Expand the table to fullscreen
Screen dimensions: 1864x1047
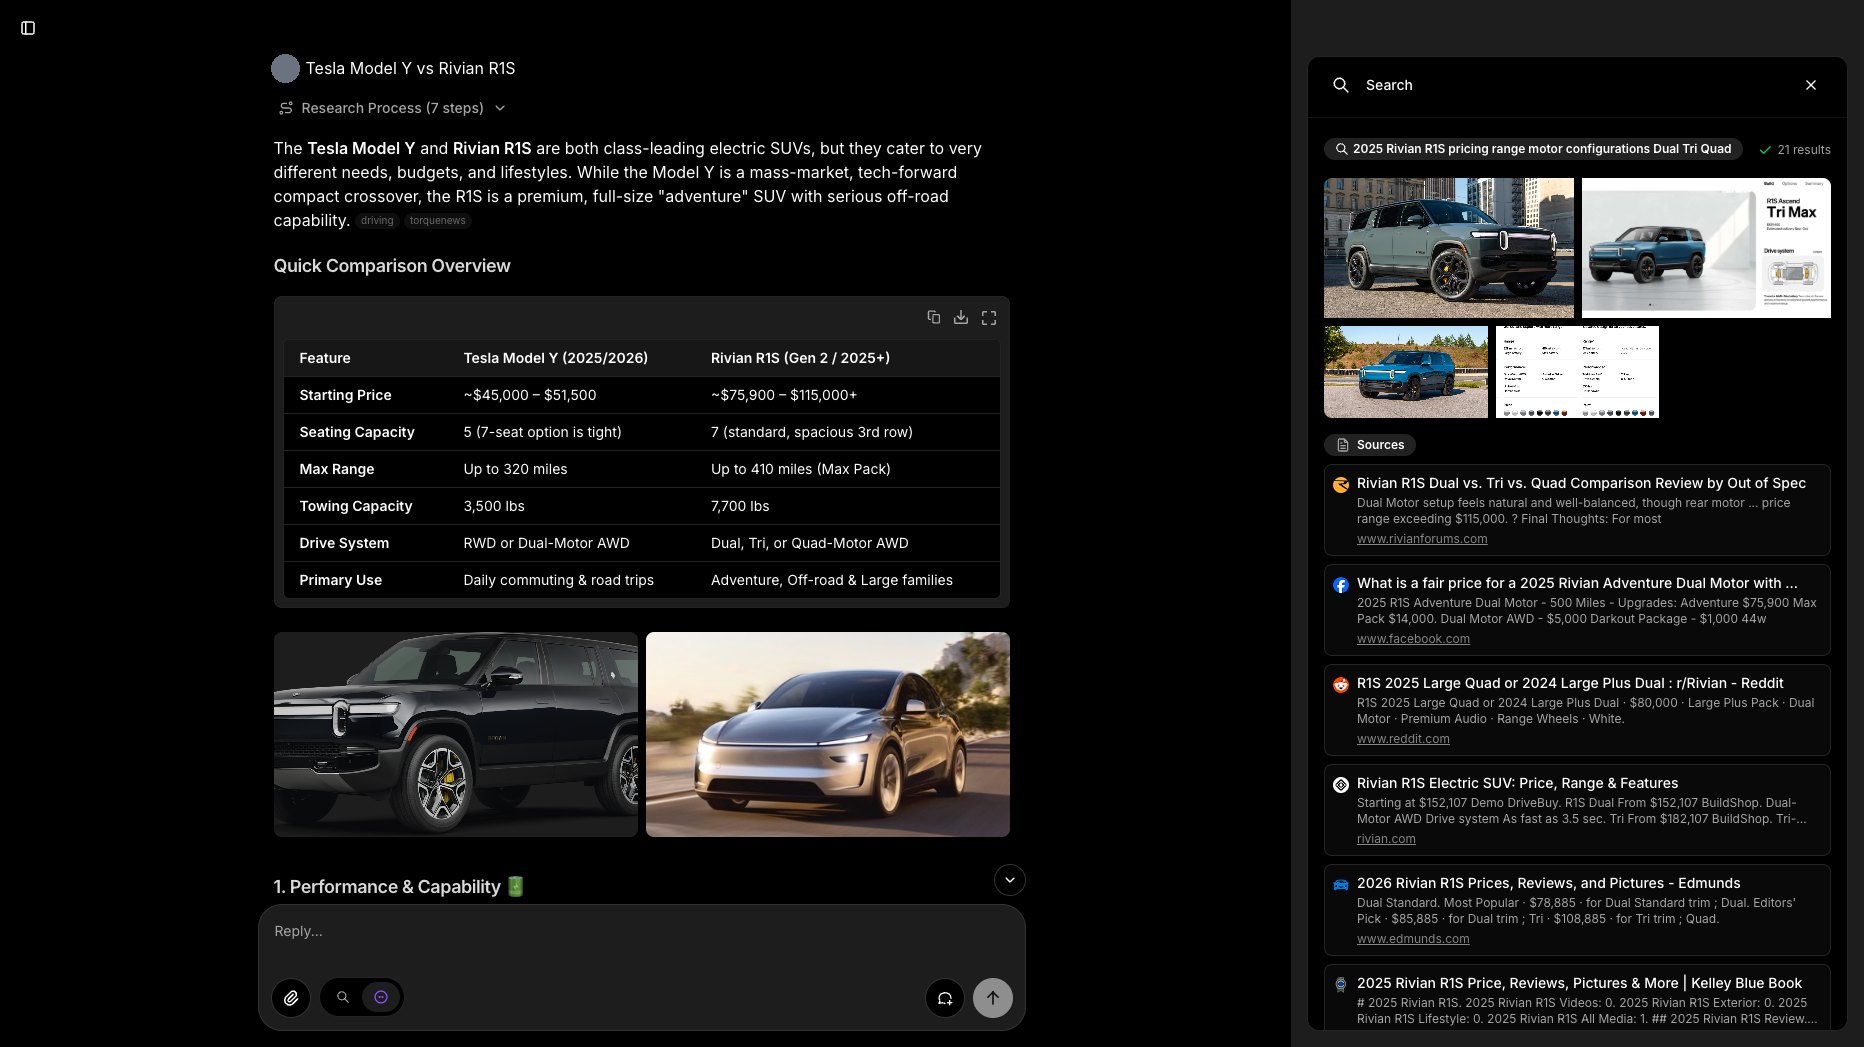coord(989,317)
